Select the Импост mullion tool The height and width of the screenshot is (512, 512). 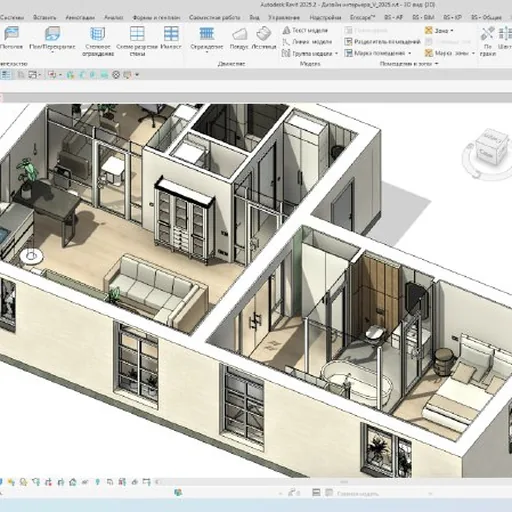click(171, 38)
